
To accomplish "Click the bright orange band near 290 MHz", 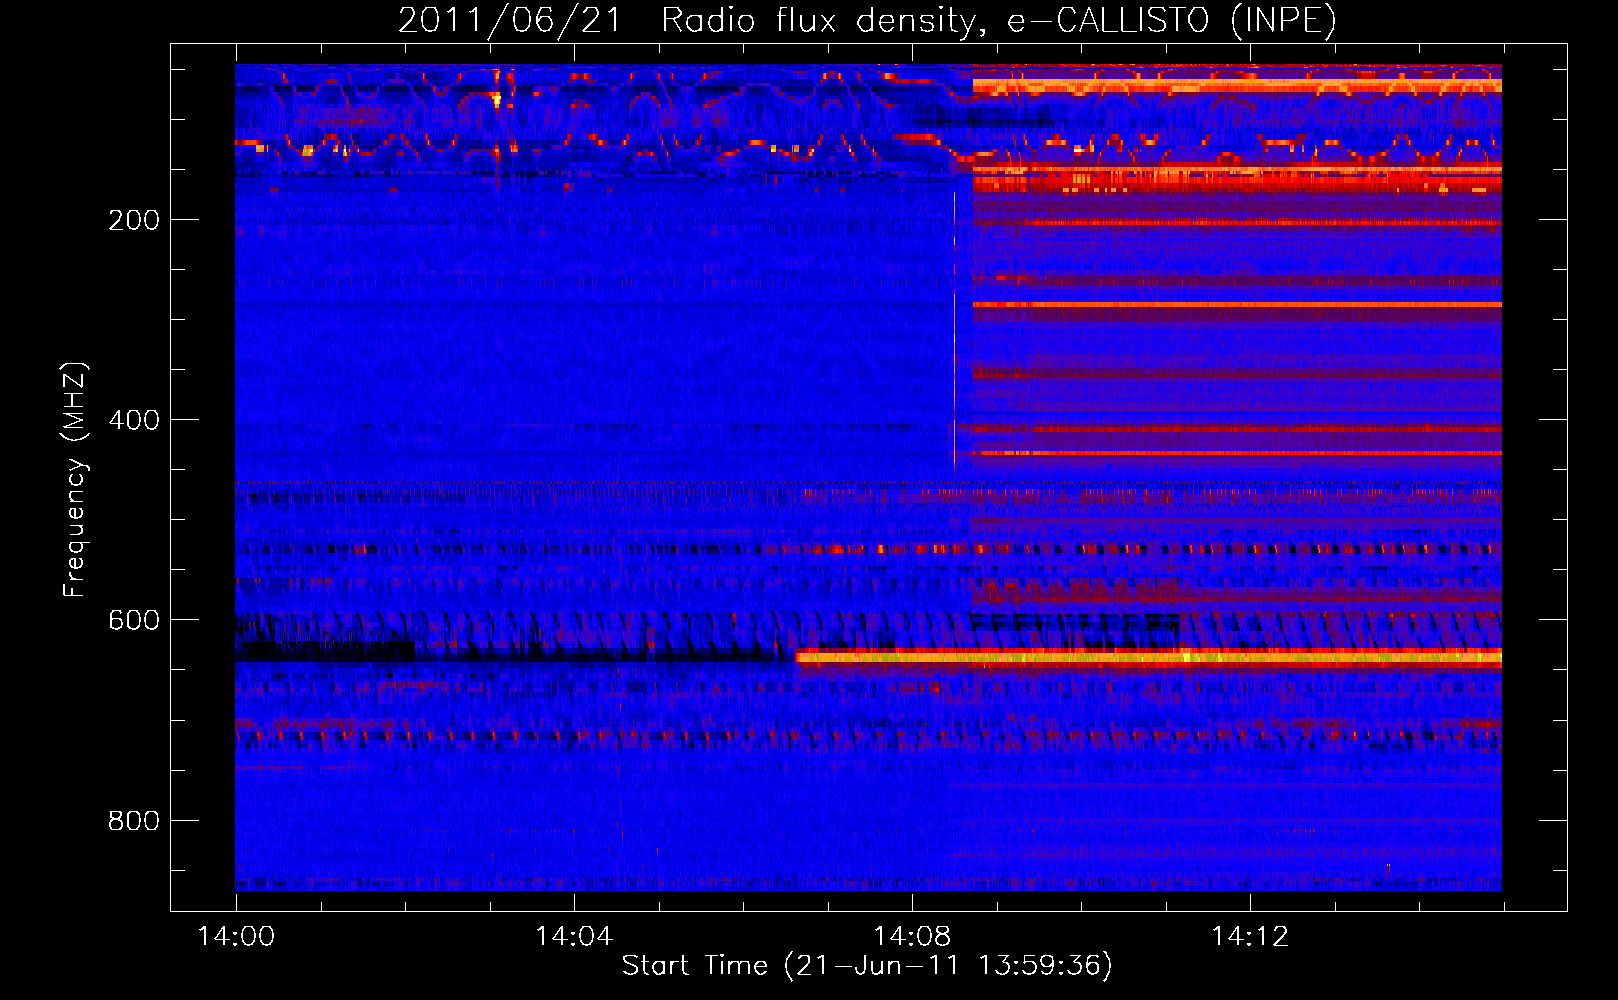I will 1237,304.
